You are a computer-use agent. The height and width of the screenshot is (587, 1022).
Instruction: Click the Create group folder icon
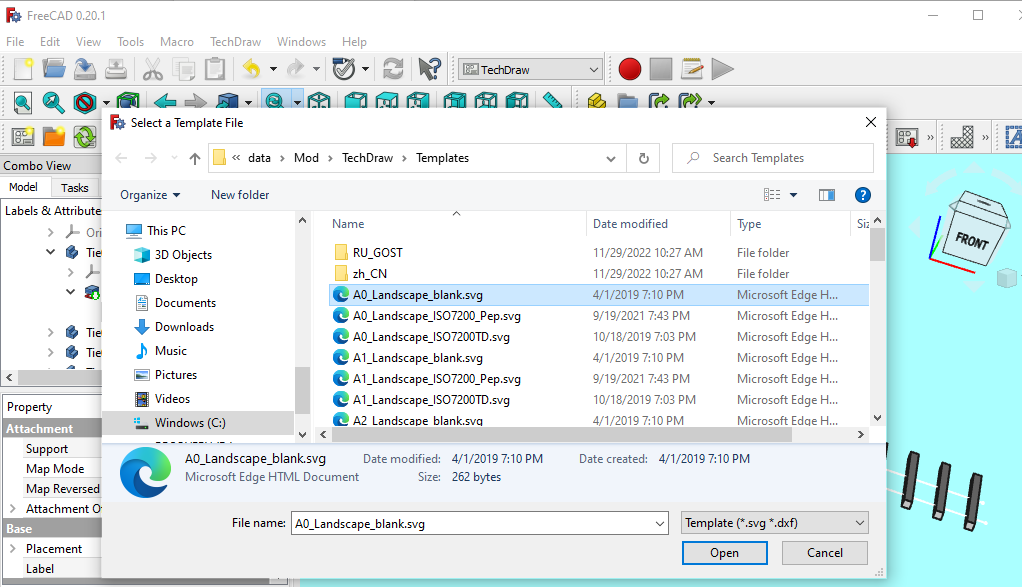pyautogui.click(x=628, y=101)
